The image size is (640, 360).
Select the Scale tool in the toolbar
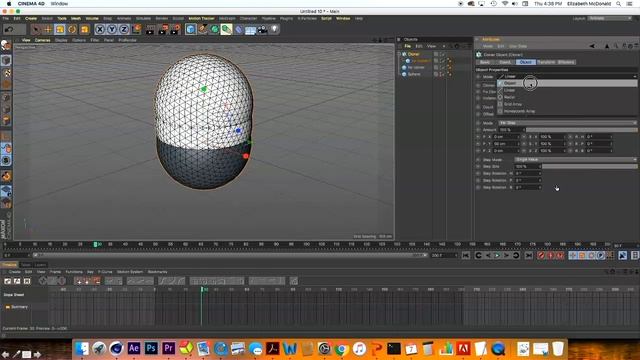60,29
